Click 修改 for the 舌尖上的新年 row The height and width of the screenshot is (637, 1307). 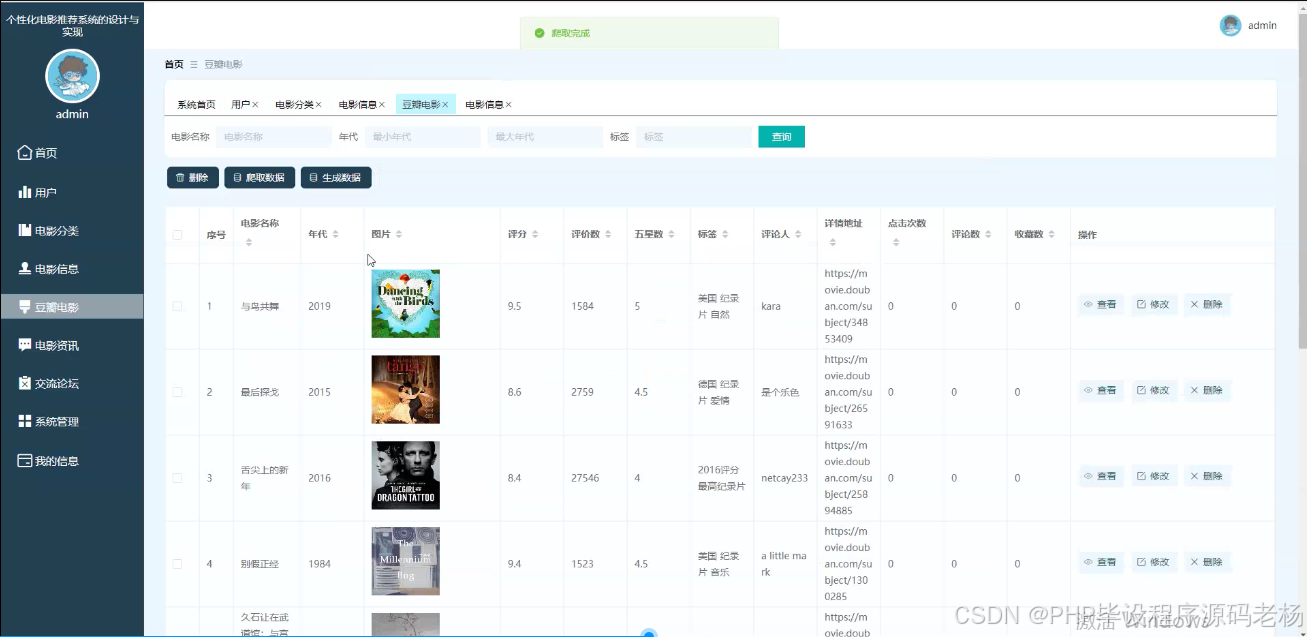tap(1153, 476)
